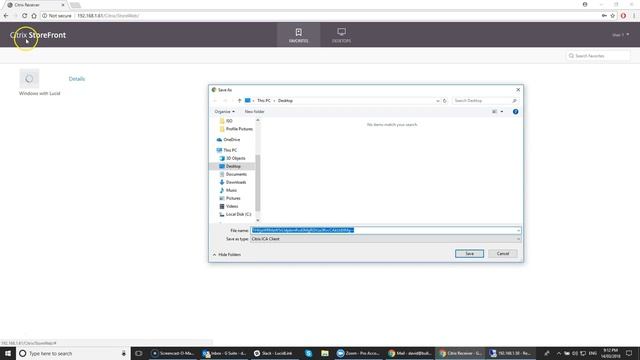Open Task View in taskbar
The image size is (640, 360).
click(x=139, y=353)
